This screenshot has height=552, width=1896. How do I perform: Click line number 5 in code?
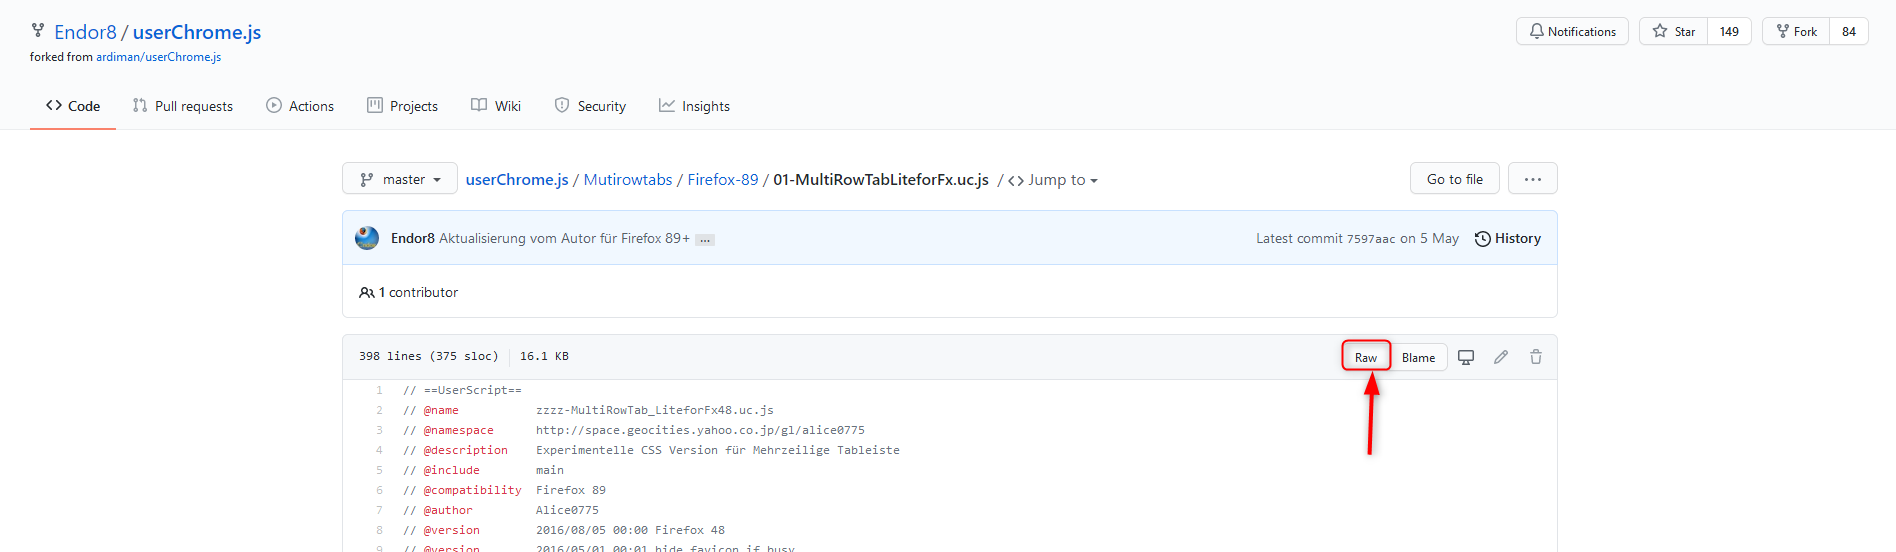[379, 470]
